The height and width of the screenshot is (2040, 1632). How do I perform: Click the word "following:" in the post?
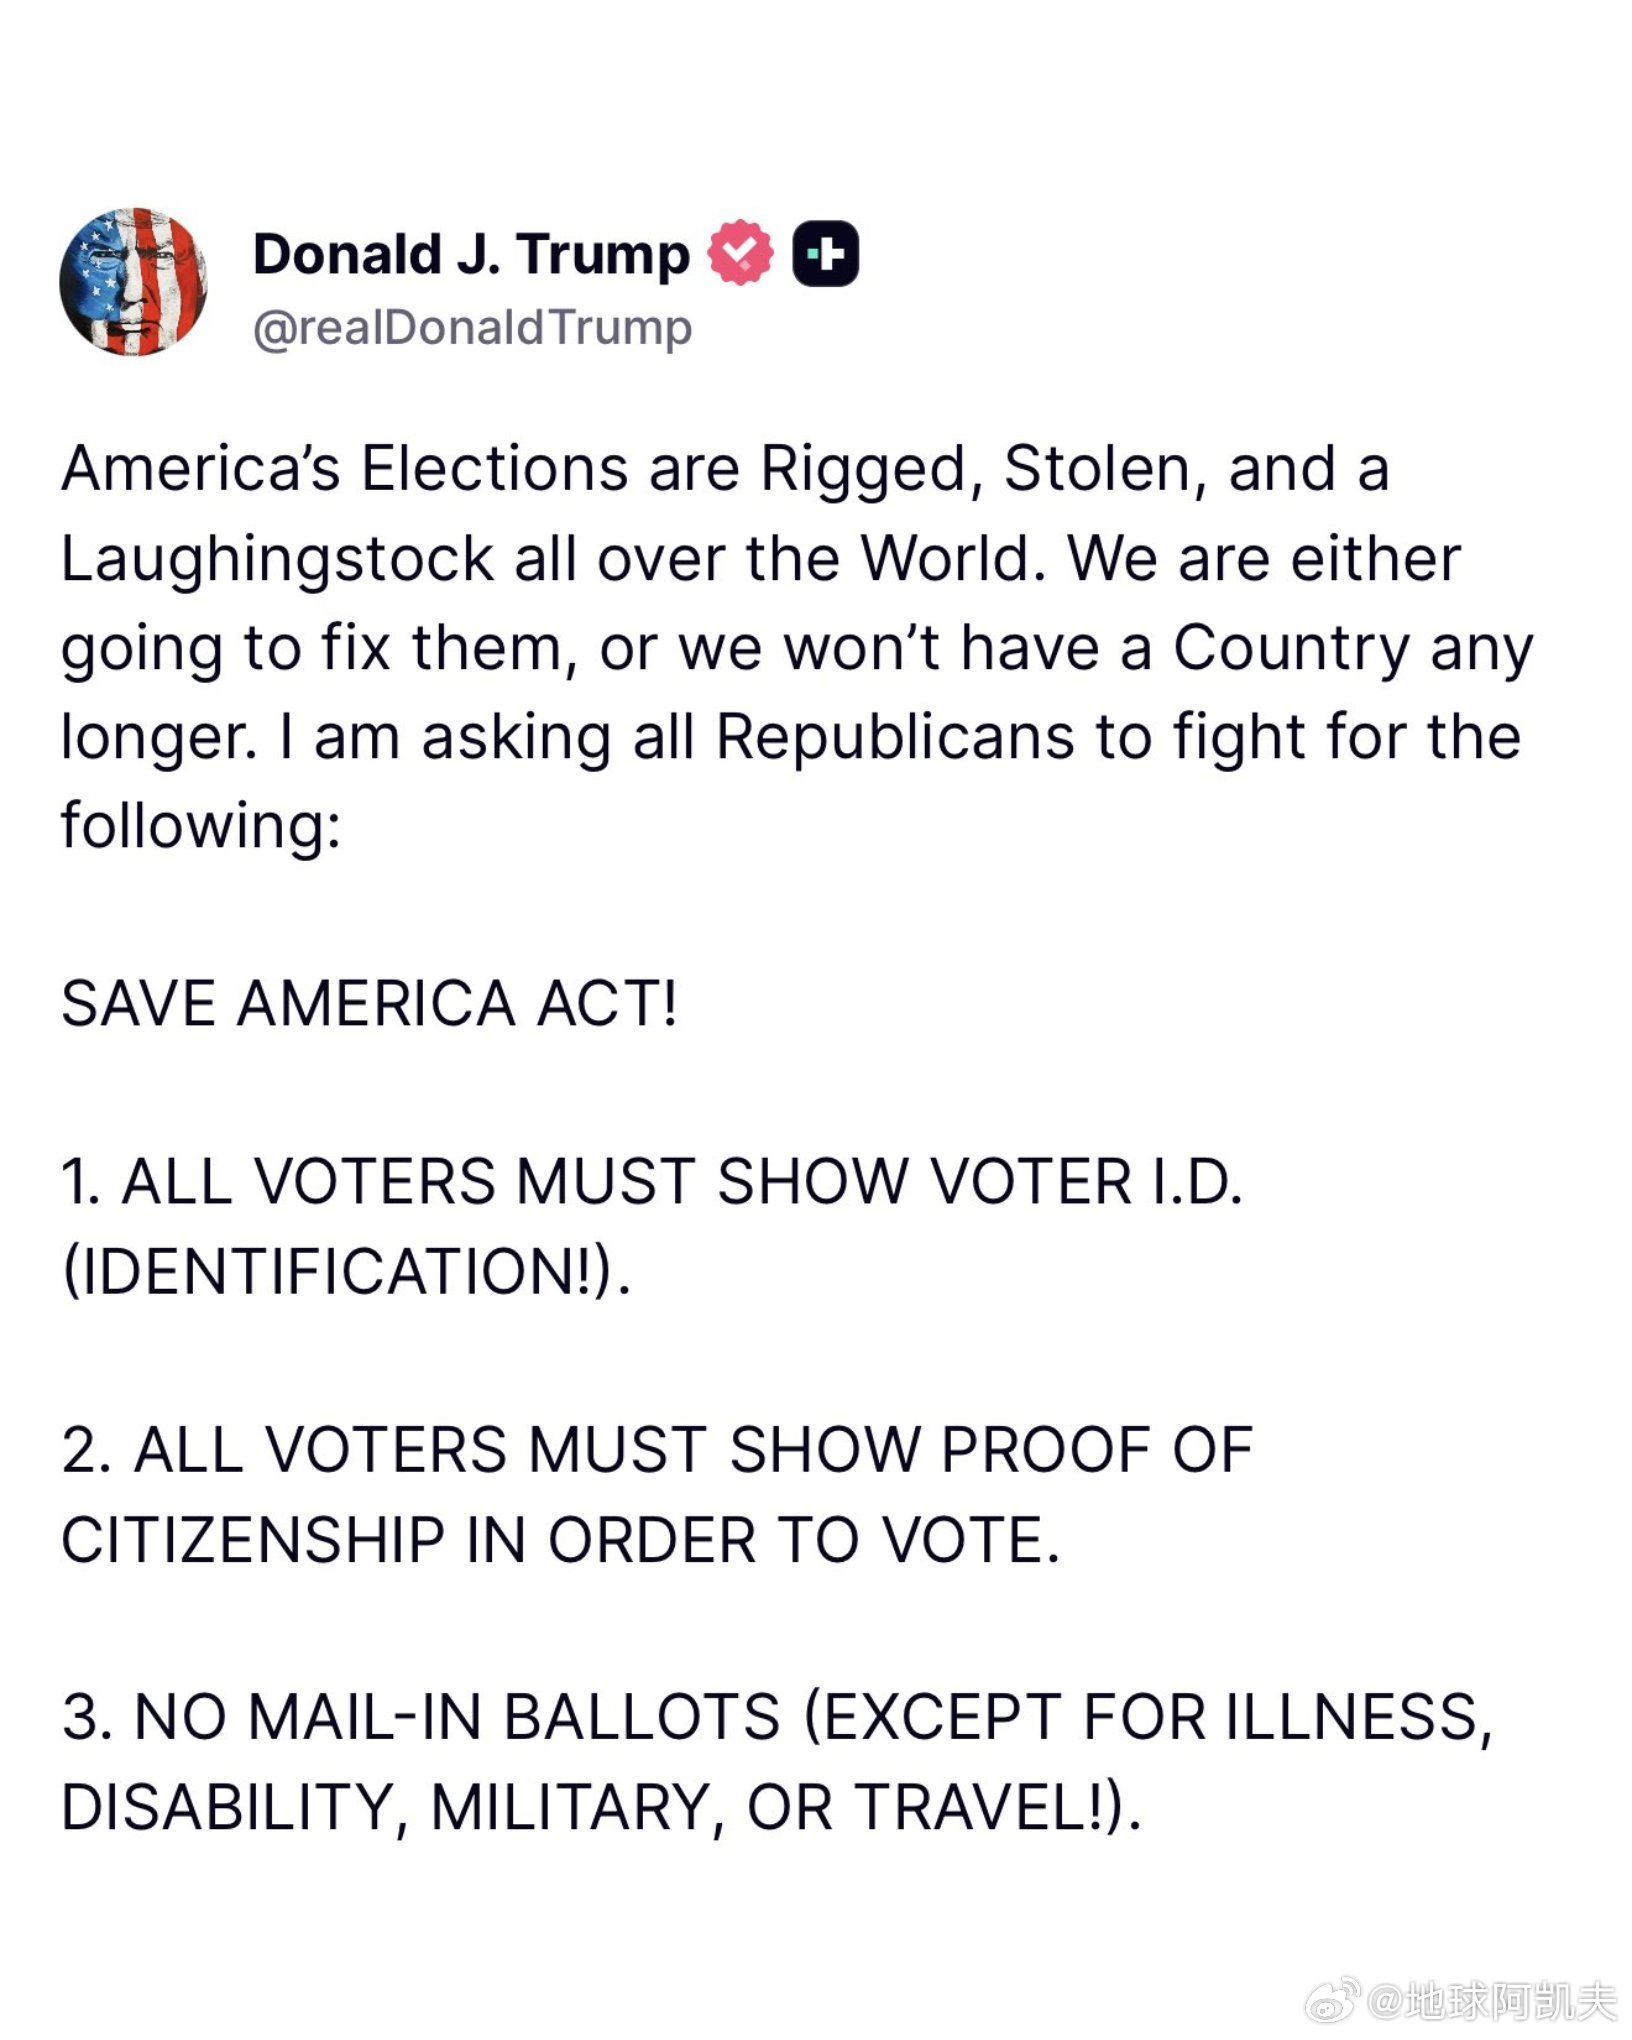201,826
